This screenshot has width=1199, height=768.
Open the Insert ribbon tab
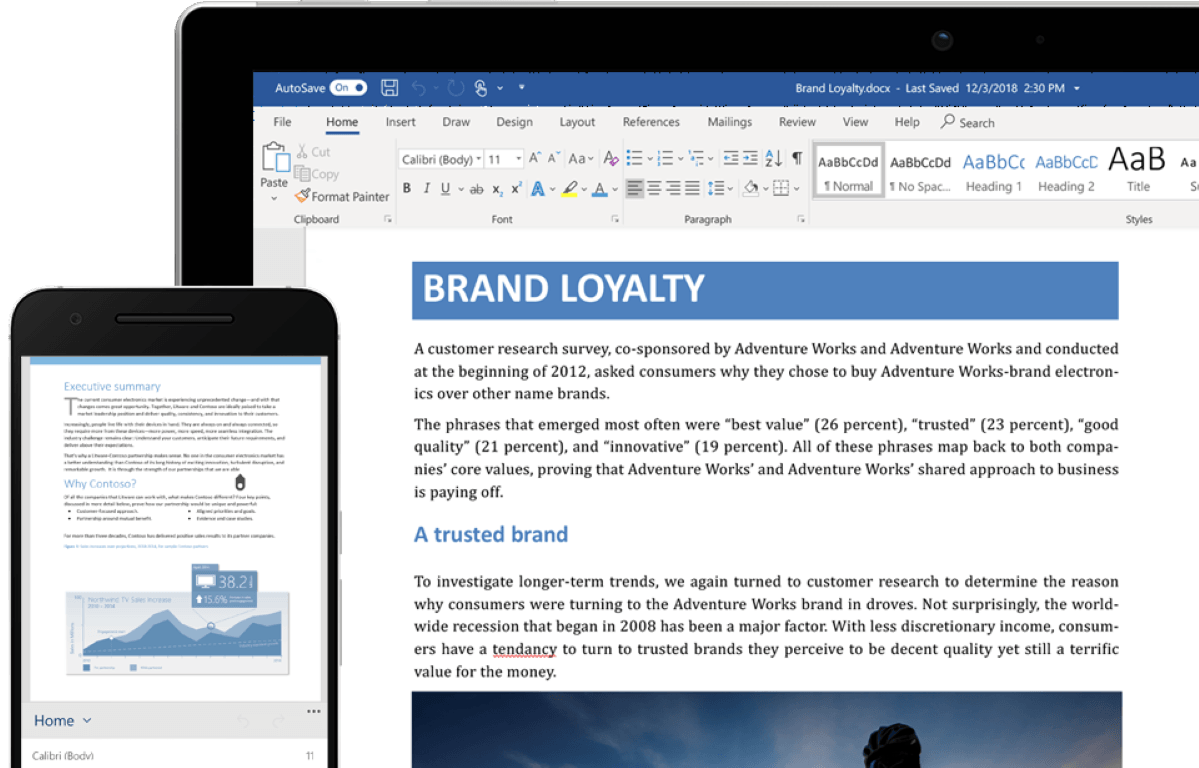pyautogui.click(x=400, y=122)
